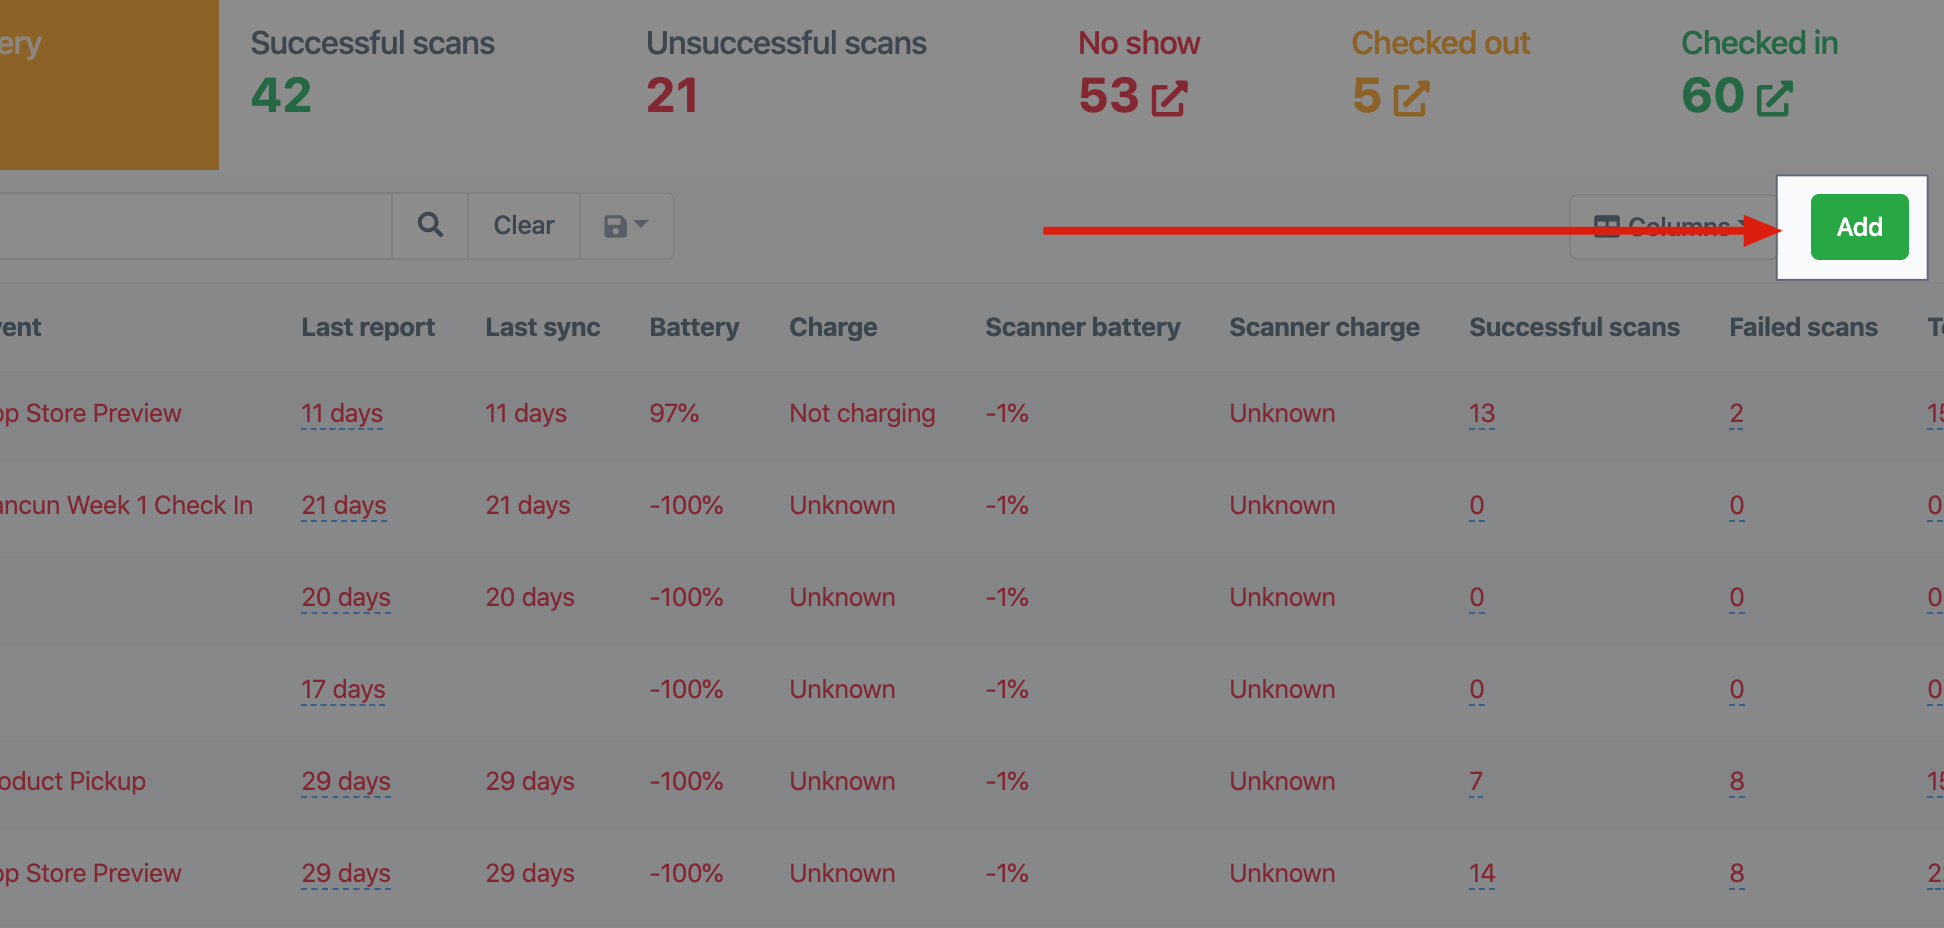1944x928 pixels.
Task: Open successful scans count 14 link
Action: pyautogui.click(x=1482, y=873)
